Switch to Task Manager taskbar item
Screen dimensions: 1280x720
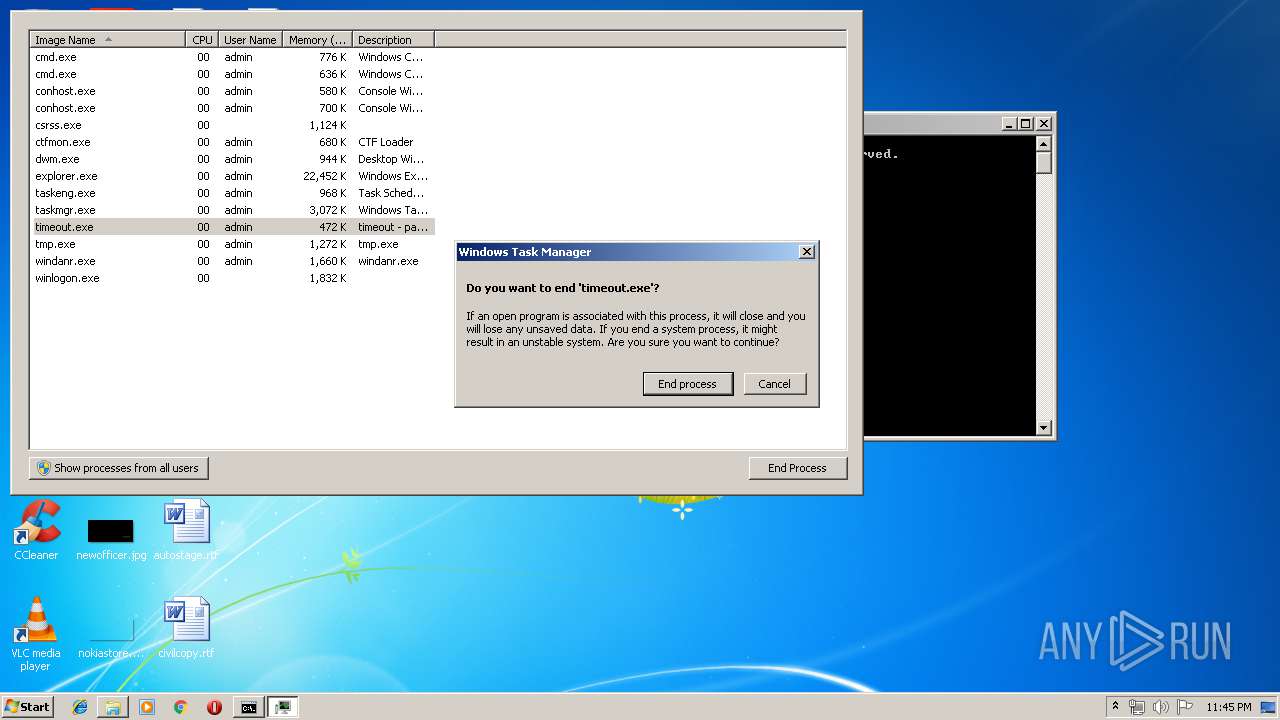click(284, 707)
